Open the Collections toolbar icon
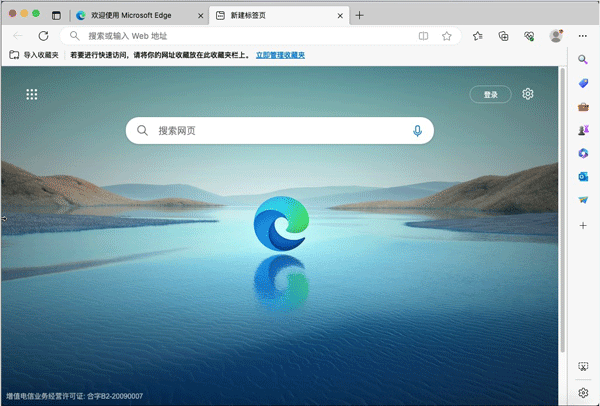 [504, 36]
